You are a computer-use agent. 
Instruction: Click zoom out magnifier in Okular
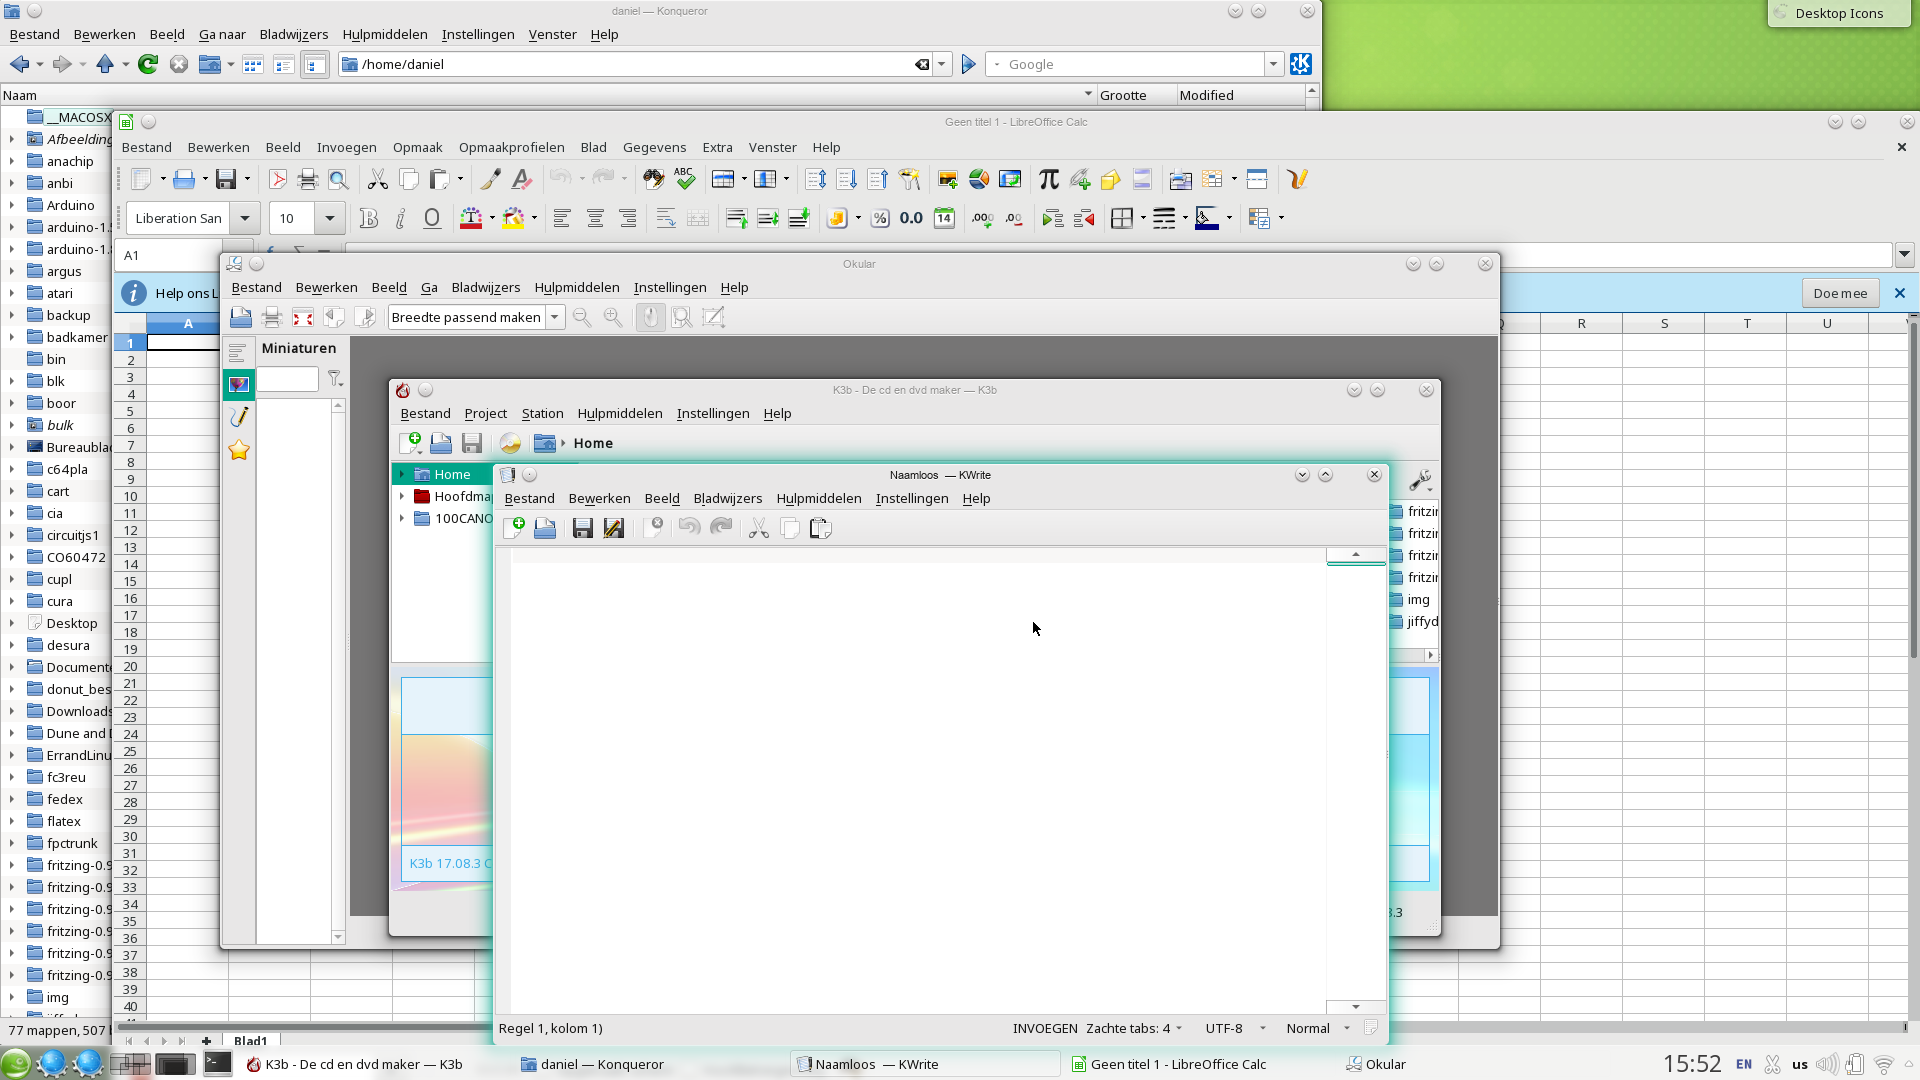(582, 317)
